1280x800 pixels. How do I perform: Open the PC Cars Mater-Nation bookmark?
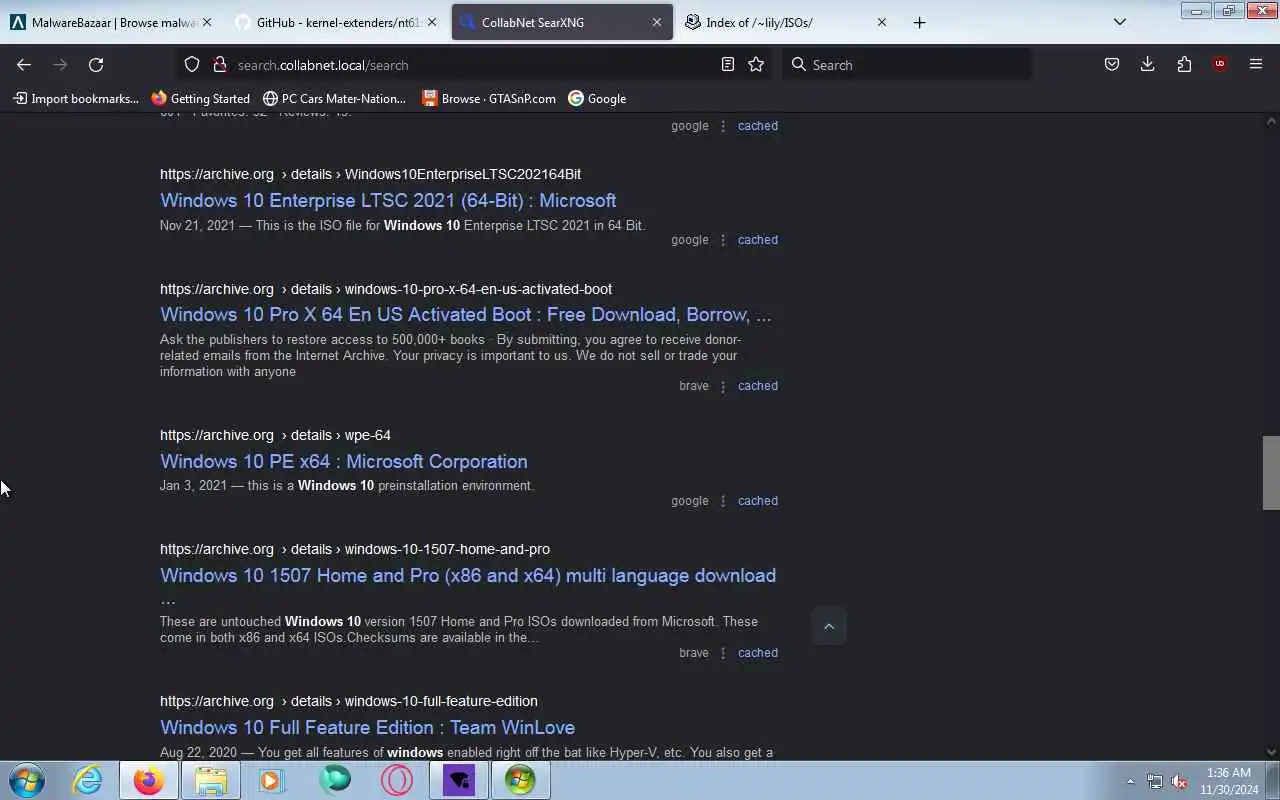334,98
